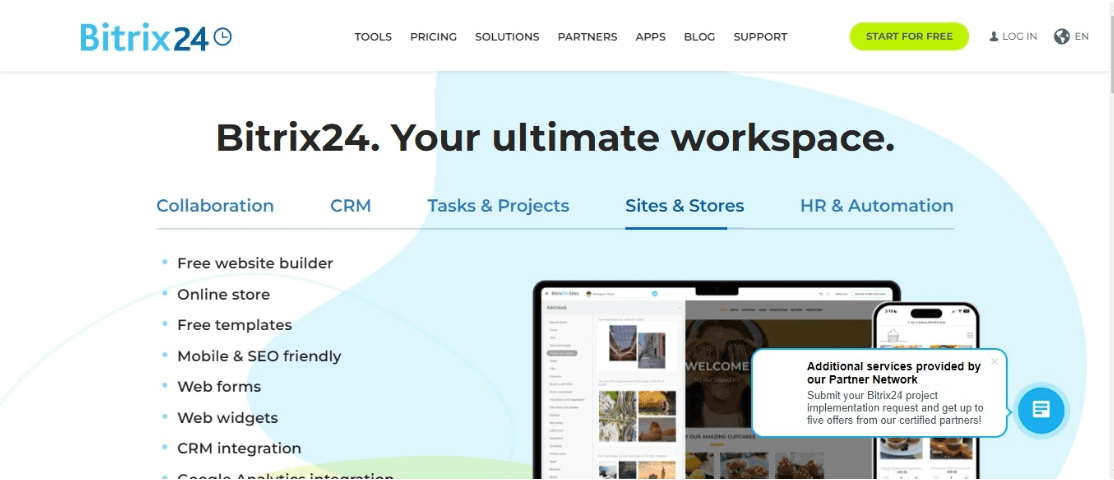Click the 'Free templates' list item

(x=234, y=325)
